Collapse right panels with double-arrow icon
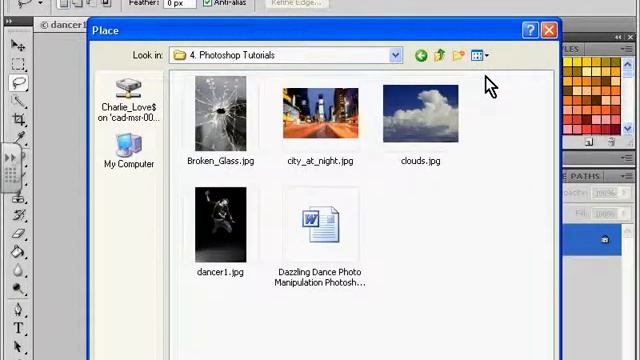 click(618, 37)
